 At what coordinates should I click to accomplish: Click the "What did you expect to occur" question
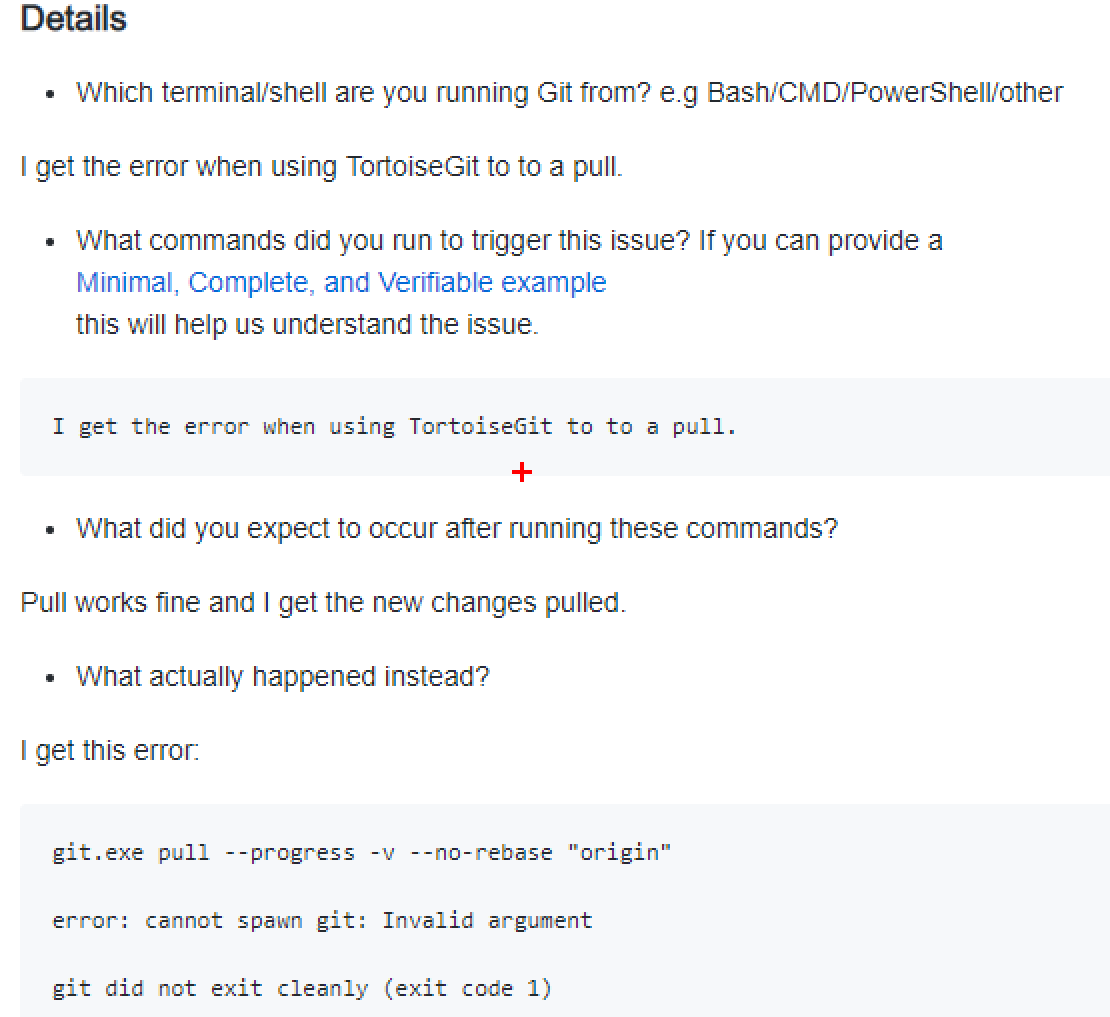456,528
